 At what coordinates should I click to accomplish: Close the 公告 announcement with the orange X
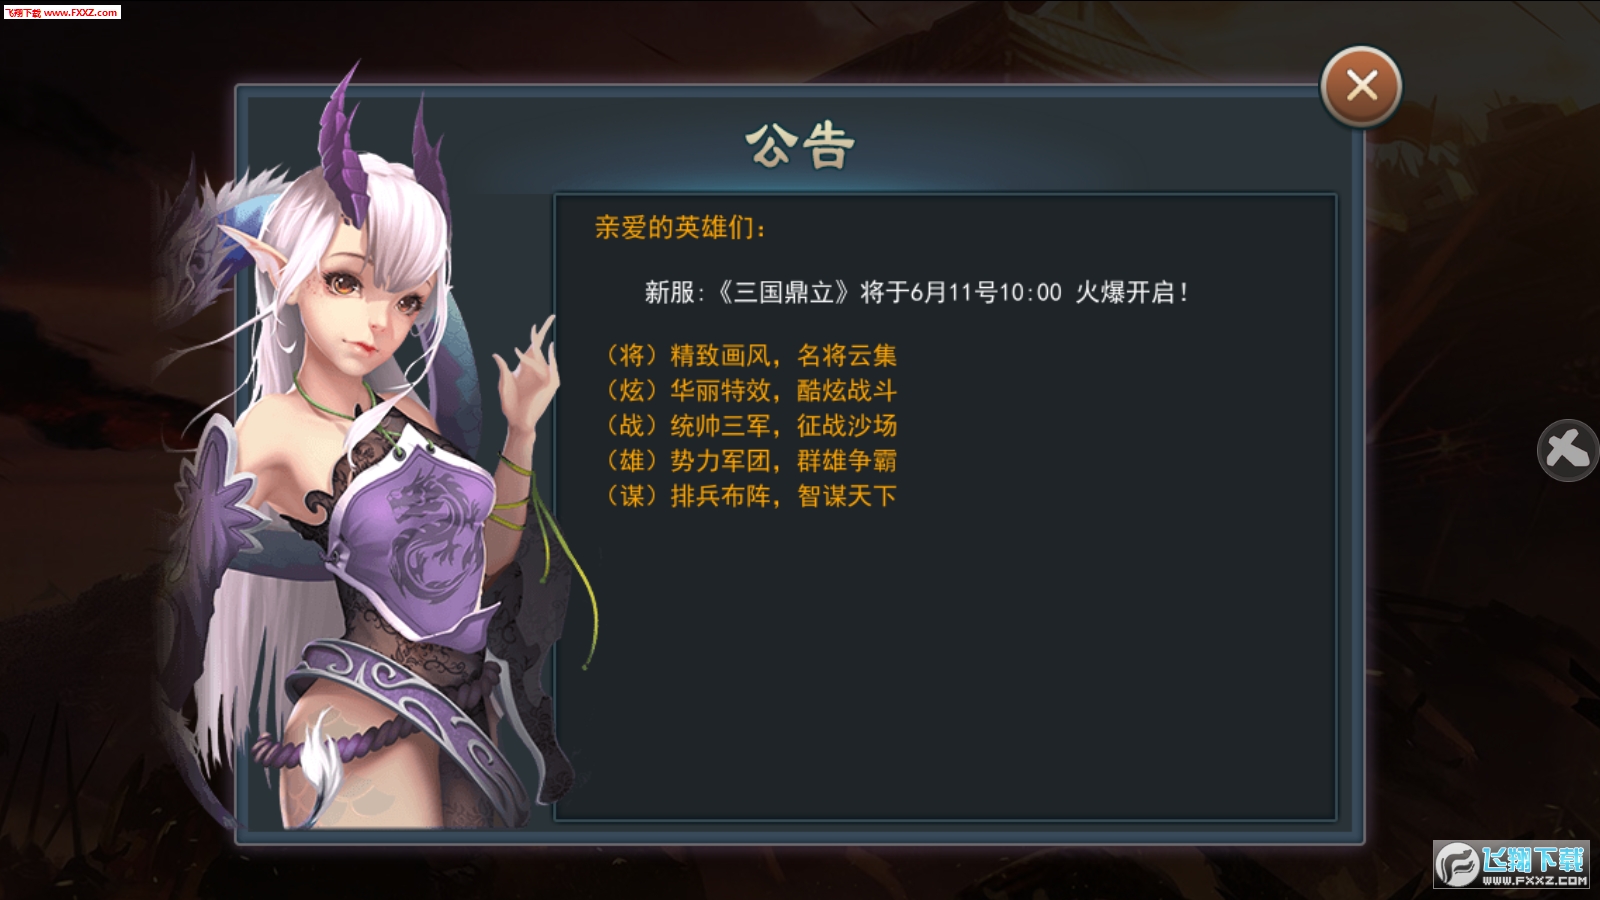click(x=1361, y=87)
